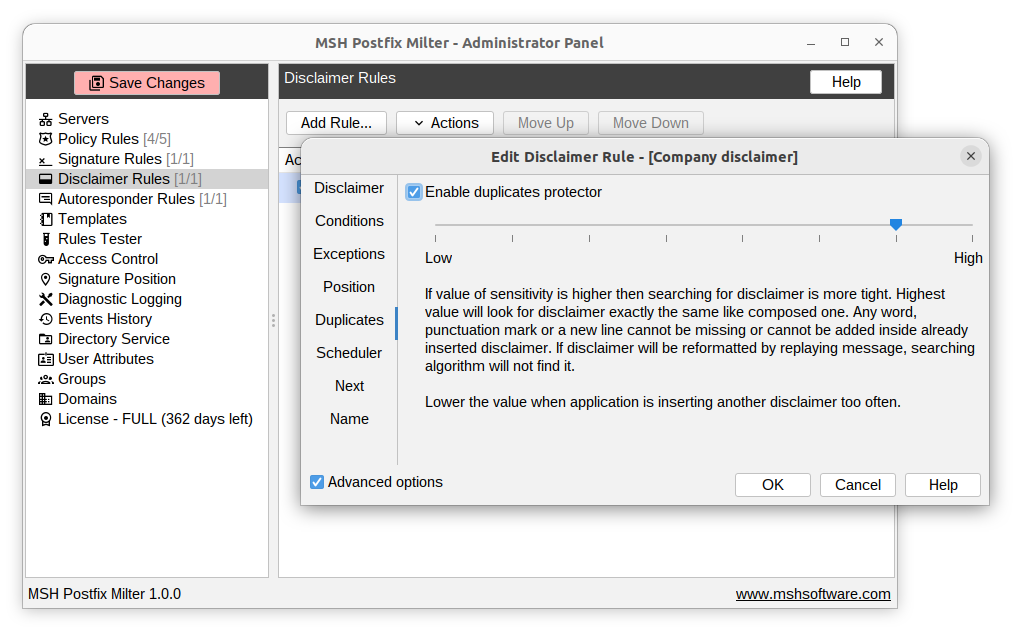
Task: Select the Duplicates tab
Action: click(349, 320)
